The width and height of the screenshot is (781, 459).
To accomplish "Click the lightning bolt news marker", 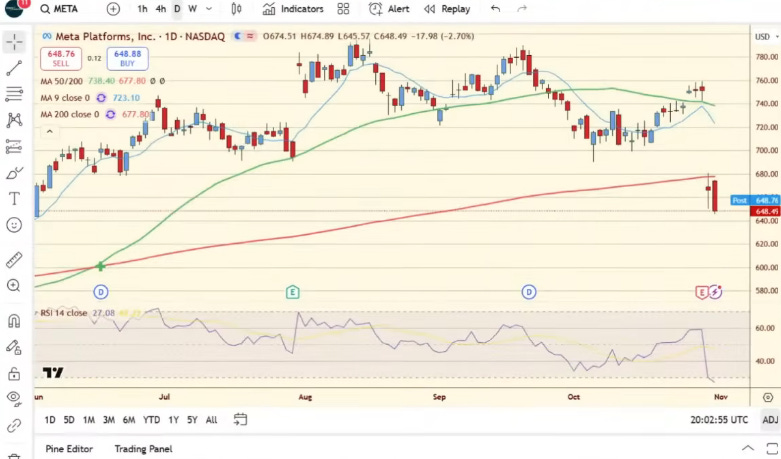I will coord(715,292).
